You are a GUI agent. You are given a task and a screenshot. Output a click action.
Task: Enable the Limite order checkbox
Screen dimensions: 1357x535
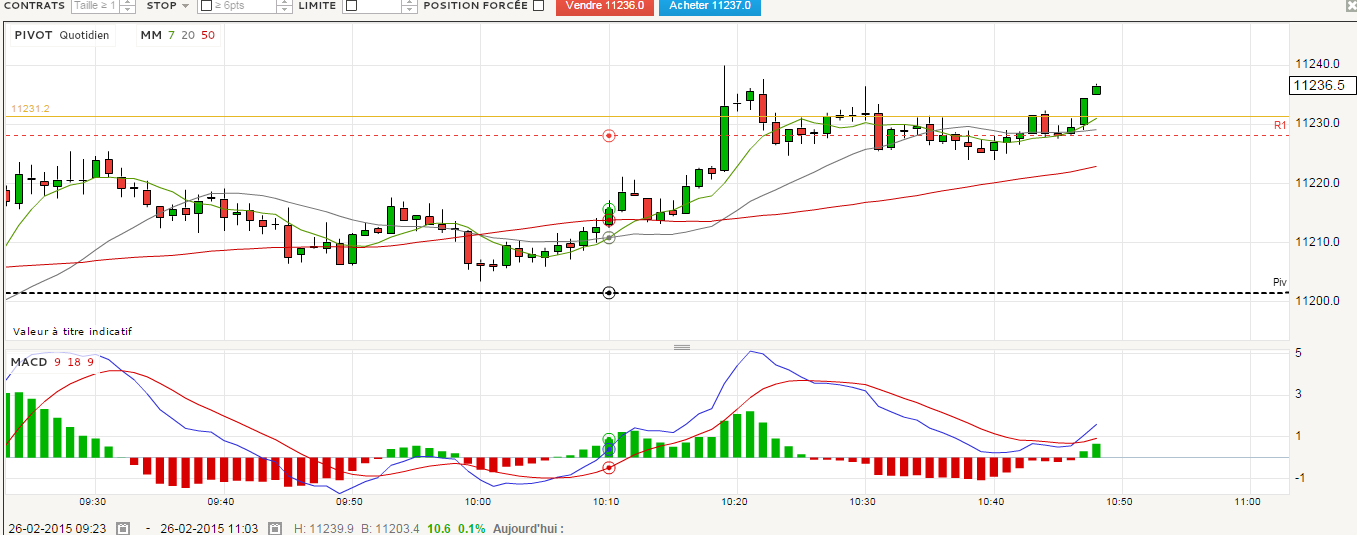(351, 6)
